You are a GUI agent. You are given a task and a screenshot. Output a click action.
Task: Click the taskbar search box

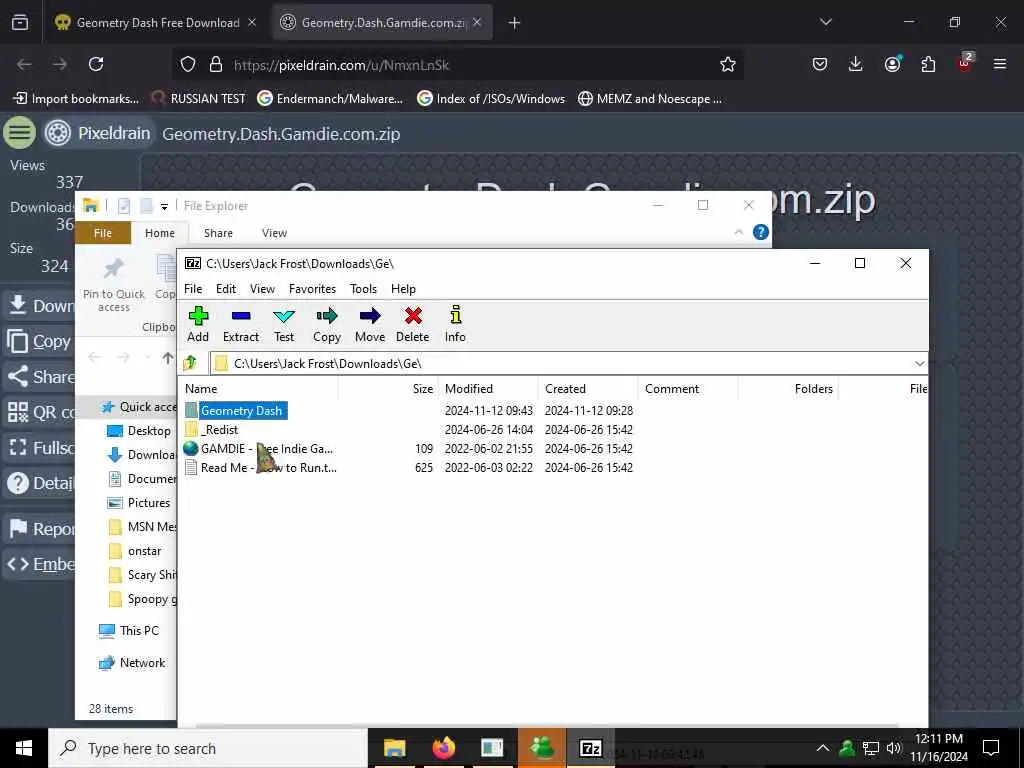pos(208,748)
